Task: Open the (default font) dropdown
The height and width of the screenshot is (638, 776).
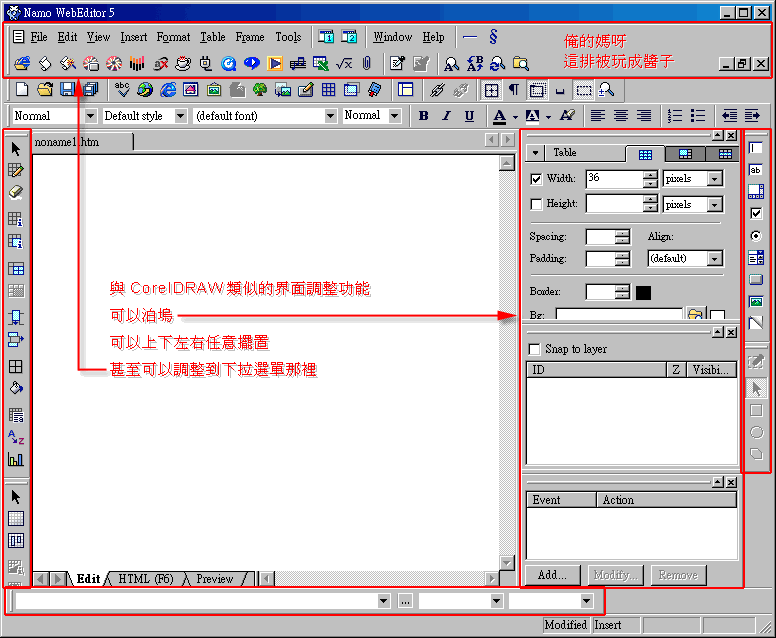Action: click(x=330, y=116)
